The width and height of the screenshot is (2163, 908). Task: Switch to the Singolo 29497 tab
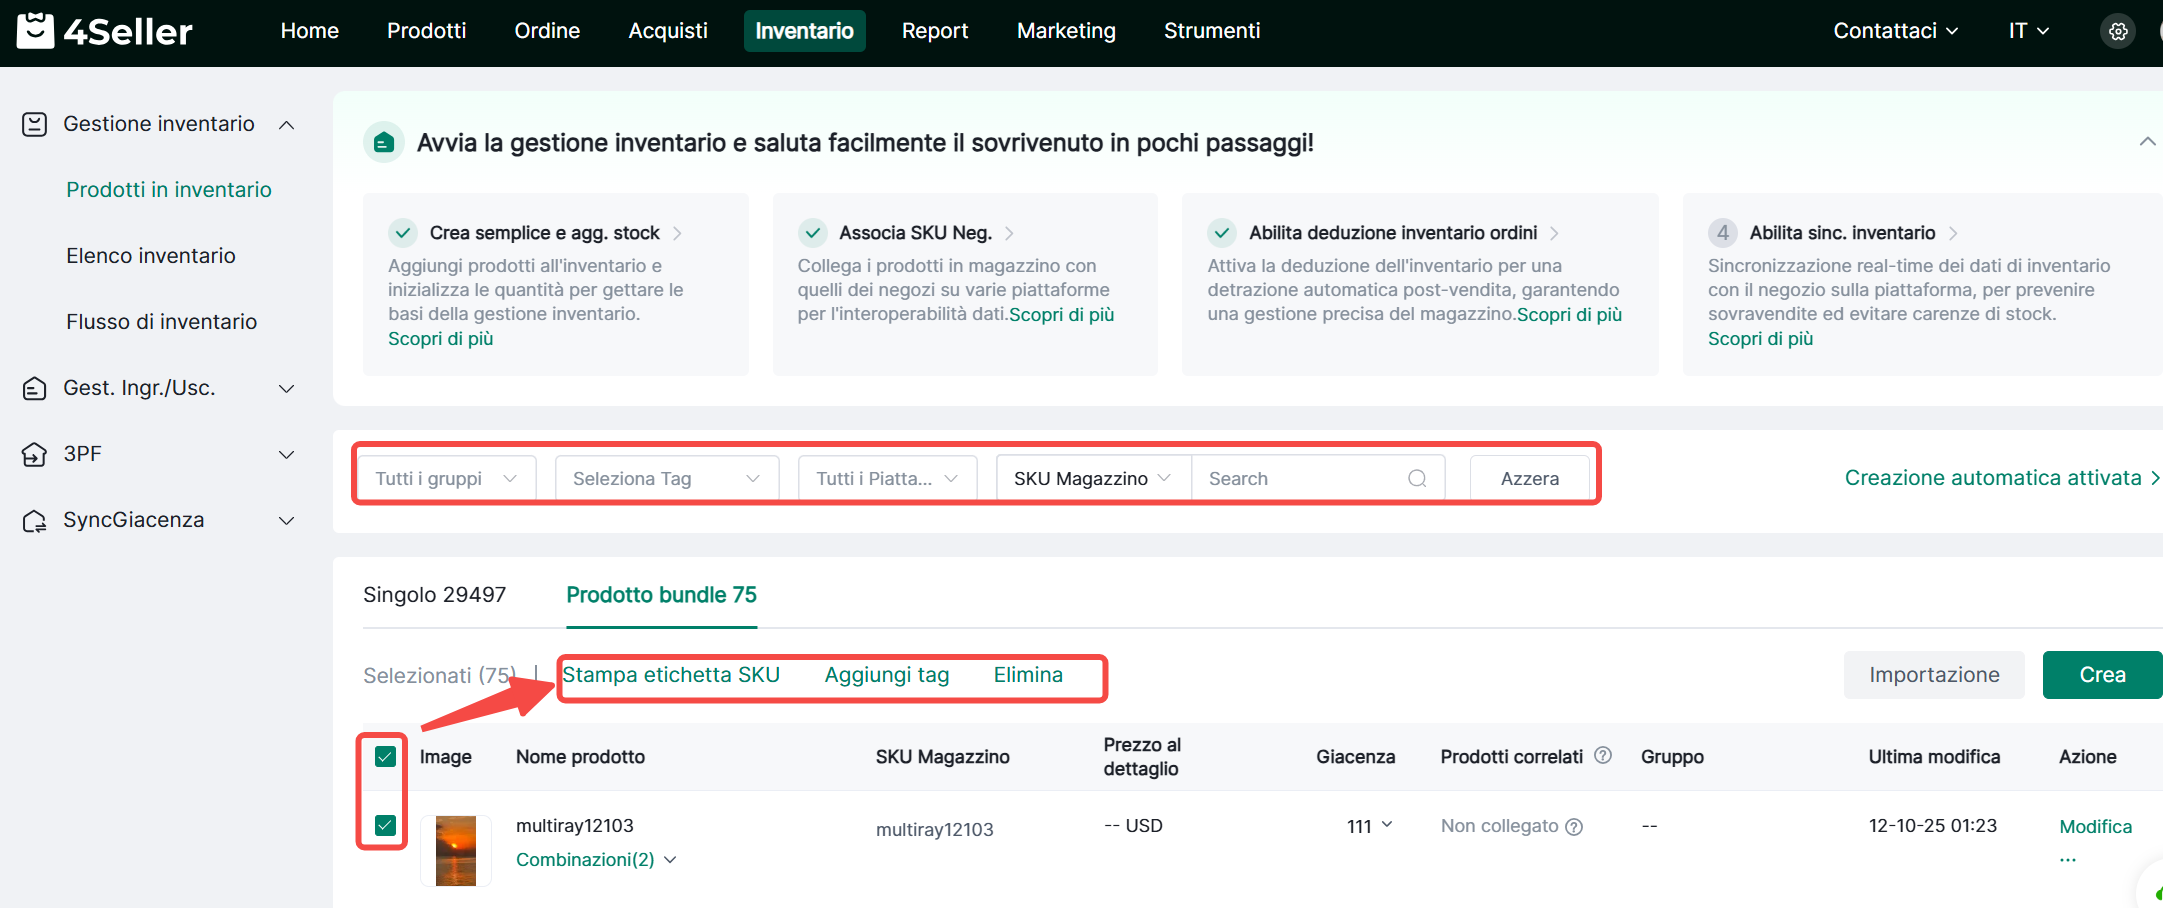pyautogui.click(x=434, y=595)
